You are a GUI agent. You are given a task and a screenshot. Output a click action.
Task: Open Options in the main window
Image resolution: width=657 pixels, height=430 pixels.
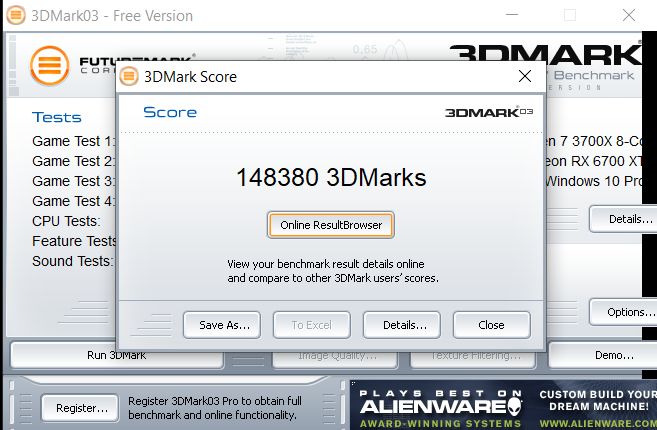click(x=623, y=312)
